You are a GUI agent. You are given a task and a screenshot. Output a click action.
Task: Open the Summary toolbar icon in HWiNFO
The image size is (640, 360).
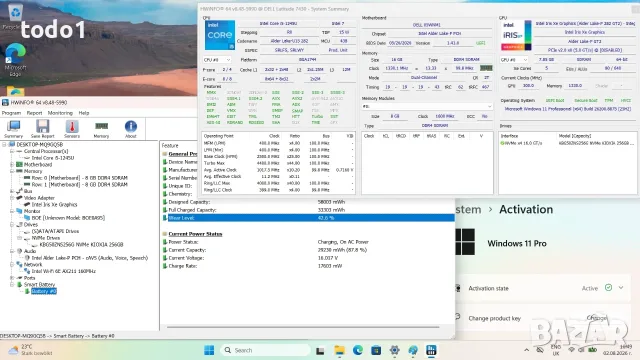click(x=13, y=129)
